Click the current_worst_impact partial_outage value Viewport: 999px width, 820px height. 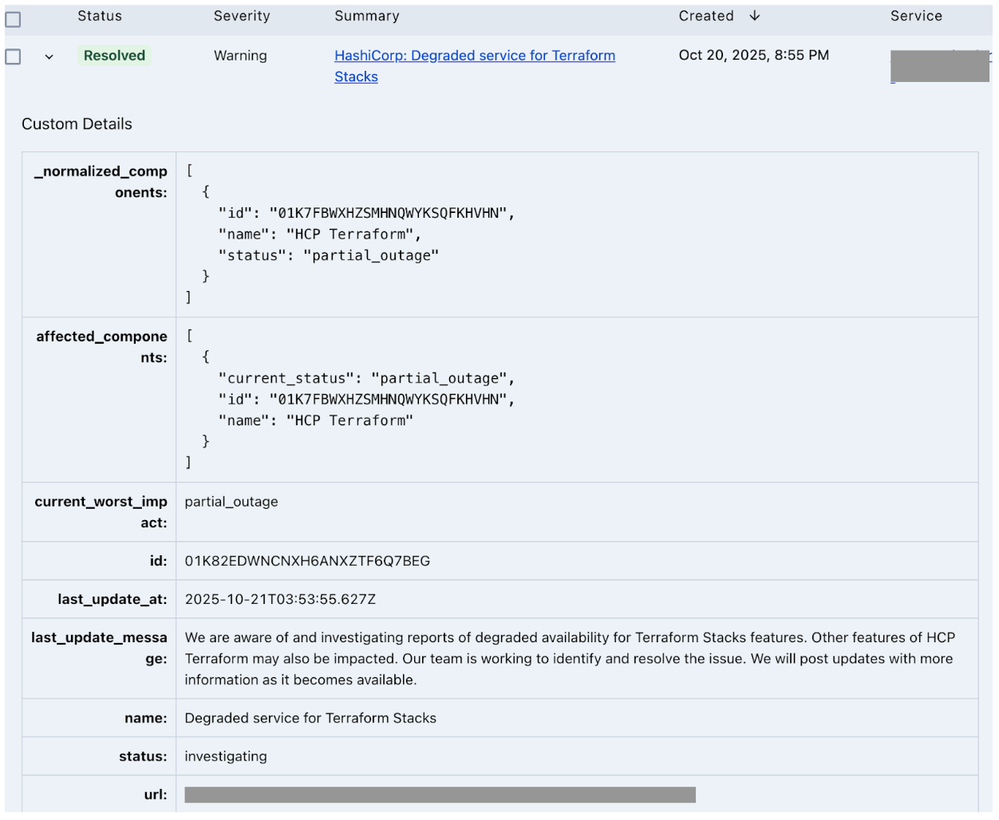(231, 502)
